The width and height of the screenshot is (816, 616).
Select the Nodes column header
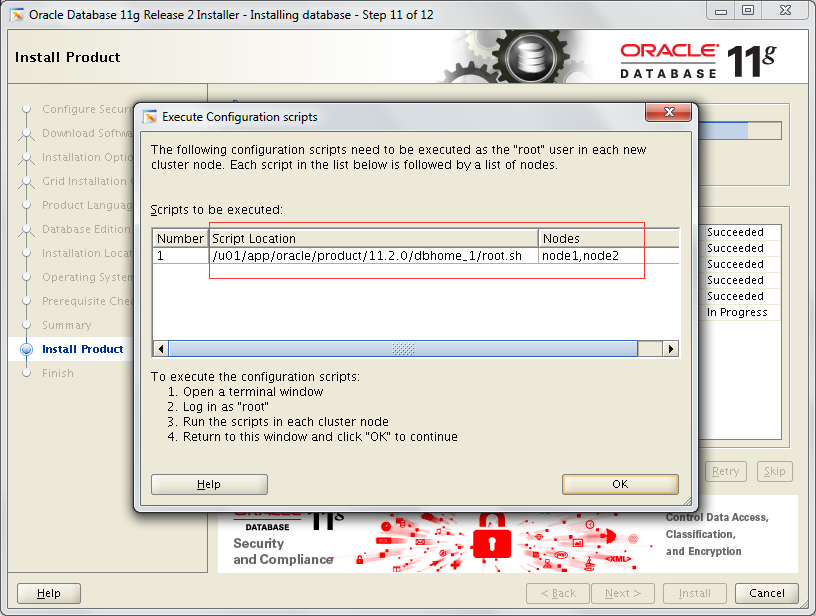pyautogui.click(x=608, y=239)
